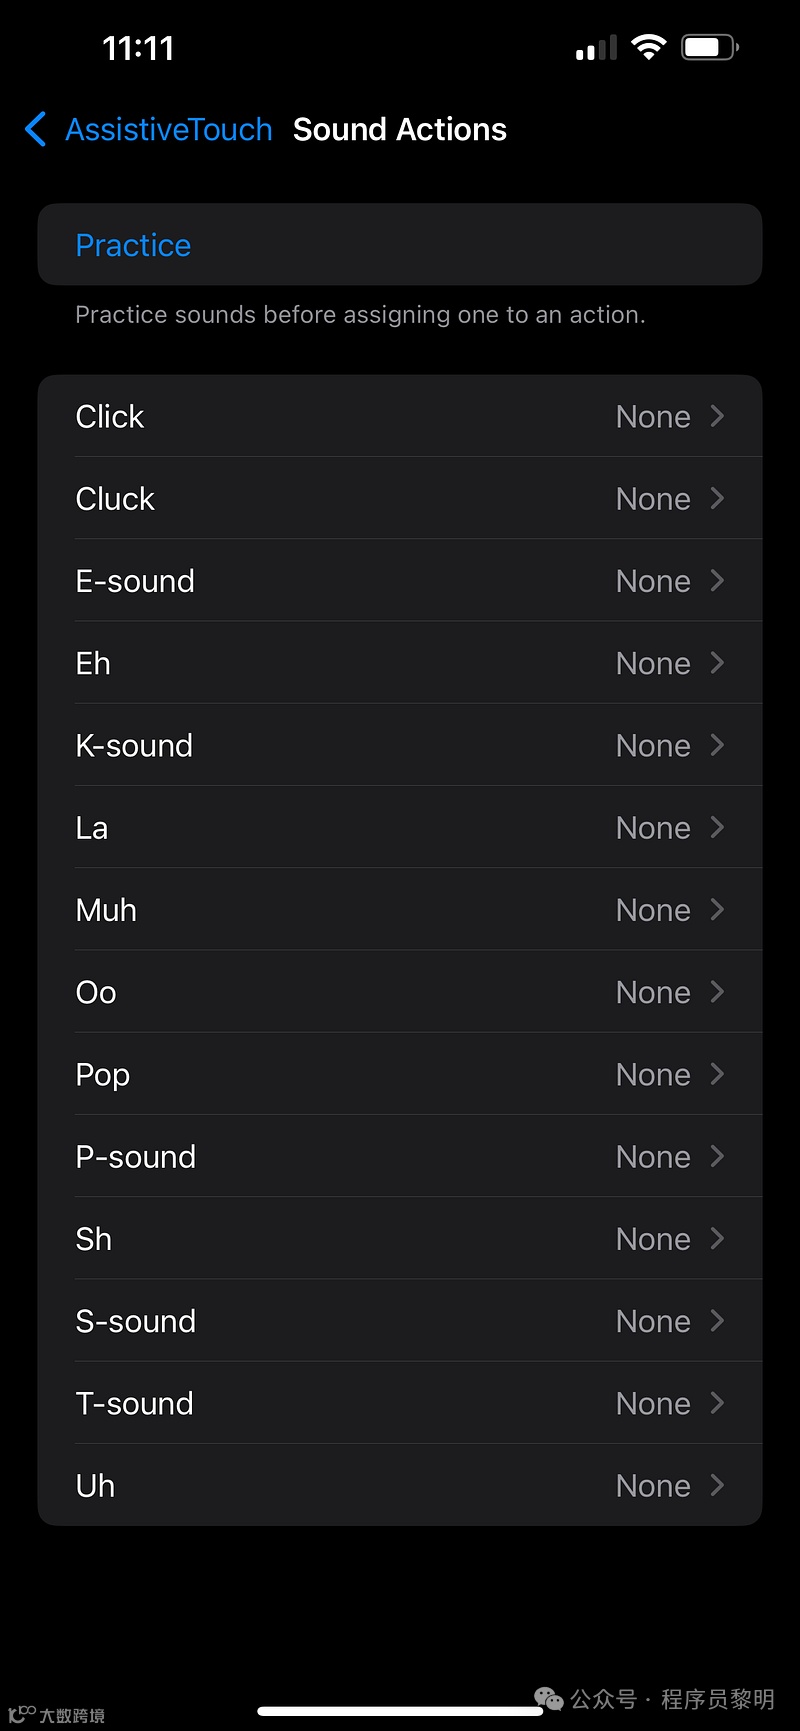Open the Click sound action row
The width and height of the screenshot is (800, 1731).
click(x=400, y=416)
